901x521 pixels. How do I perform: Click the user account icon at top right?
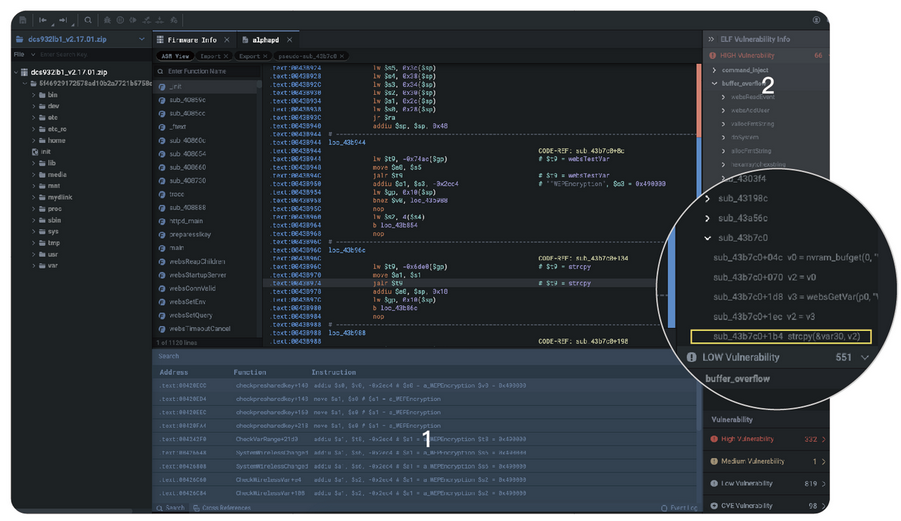pyautogui.click(x=816, y=20)
